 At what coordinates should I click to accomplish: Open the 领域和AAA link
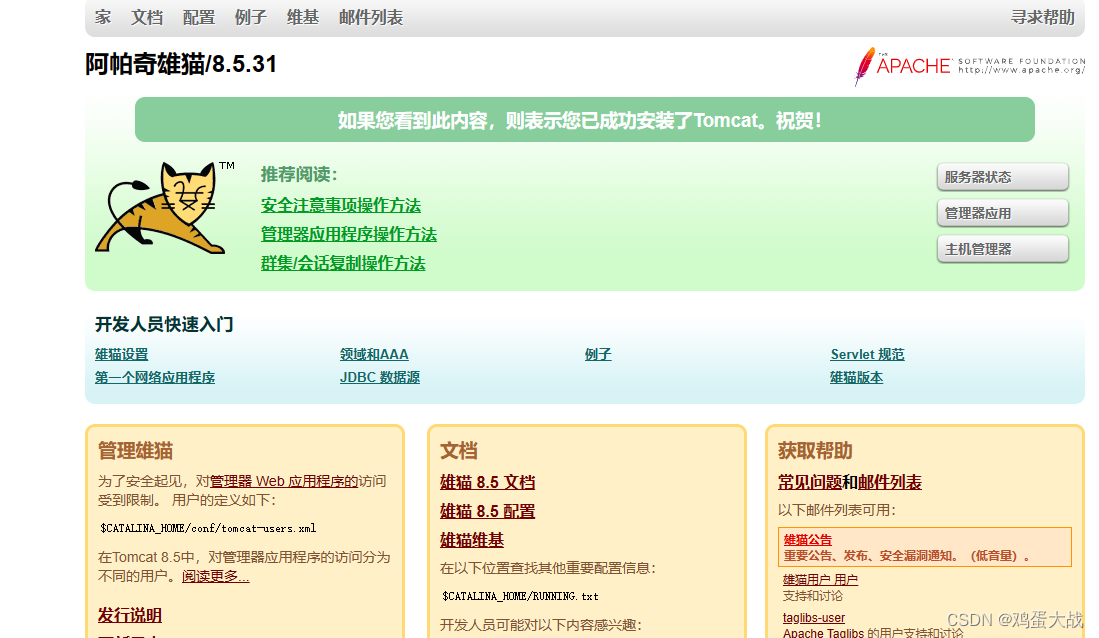pyautogui.click(x=374, y=355)
